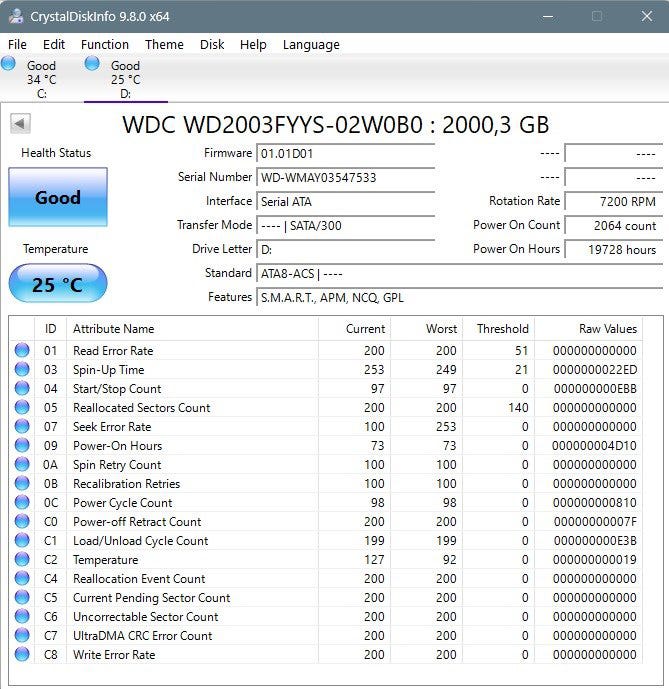669x689 pixels.
Task: Select the Seek Error Rate worst value 253
Action: pyautogui.click(x=446, y=427)
